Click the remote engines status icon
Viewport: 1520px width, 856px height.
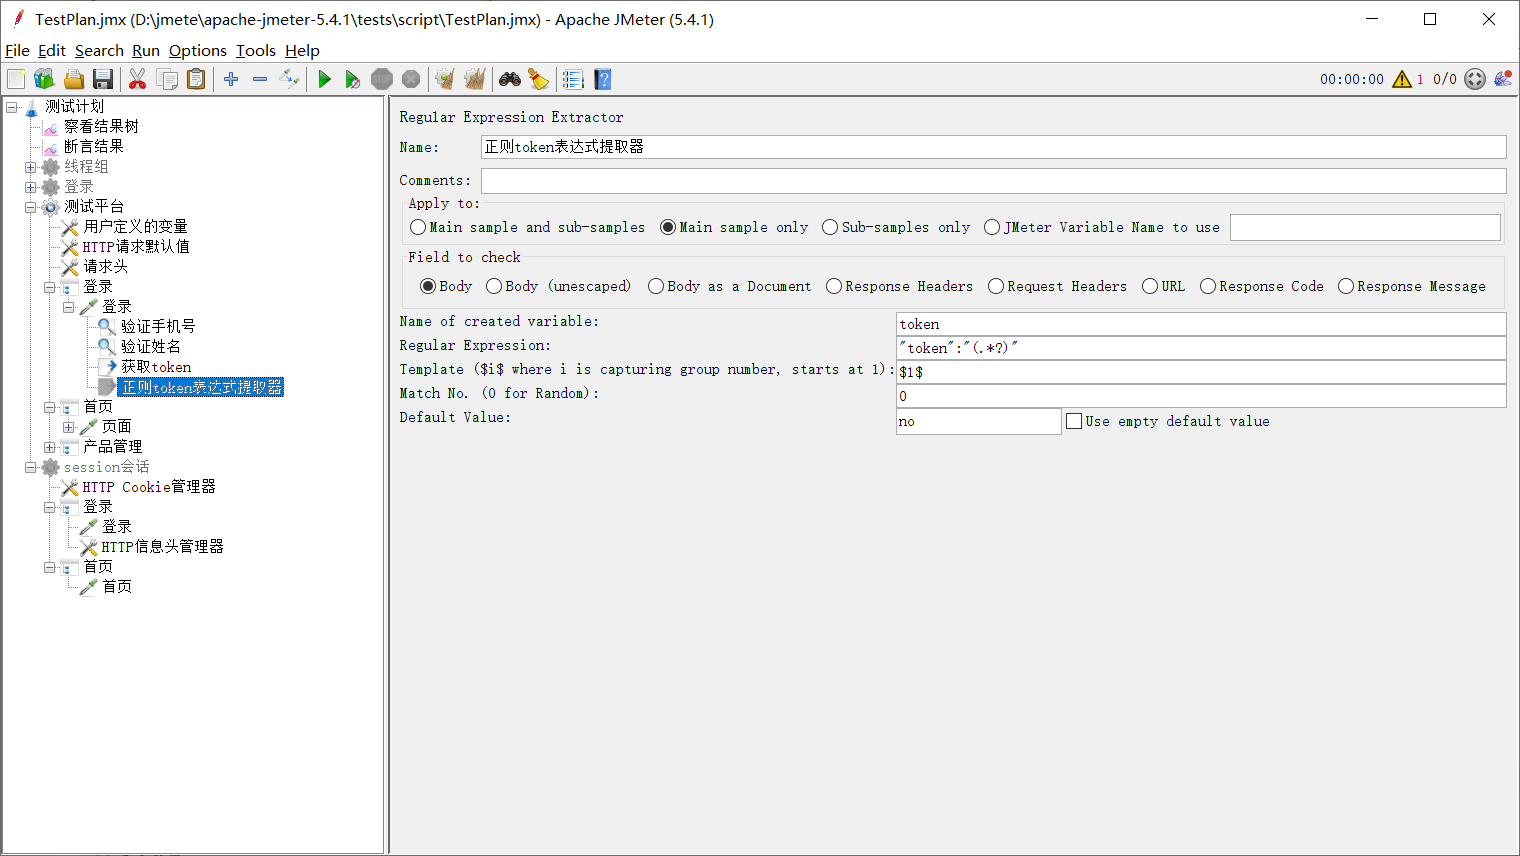(x=1503, y=79)
